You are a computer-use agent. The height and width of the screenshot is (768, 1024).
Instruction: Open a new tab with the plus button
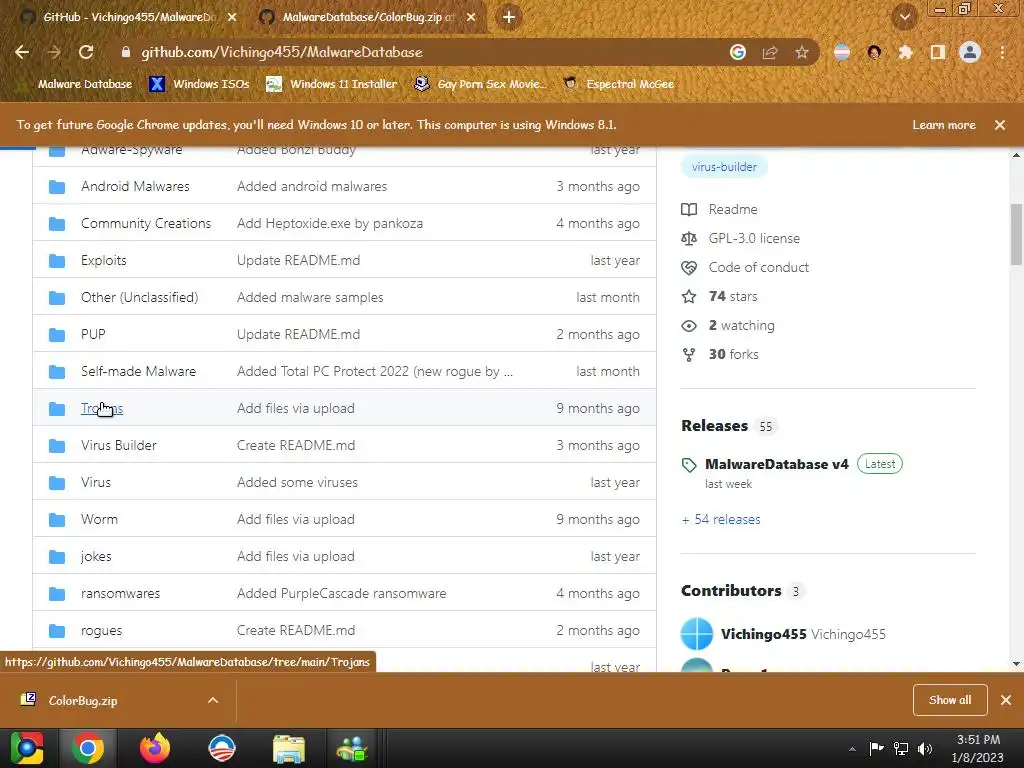point(509,17)
